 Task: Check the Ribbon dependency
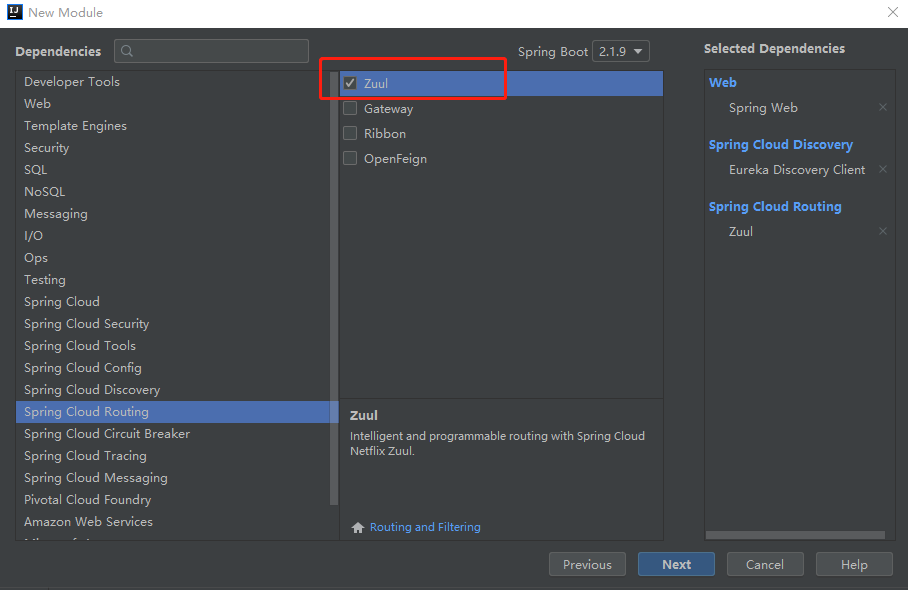click(x=350, y=134)
